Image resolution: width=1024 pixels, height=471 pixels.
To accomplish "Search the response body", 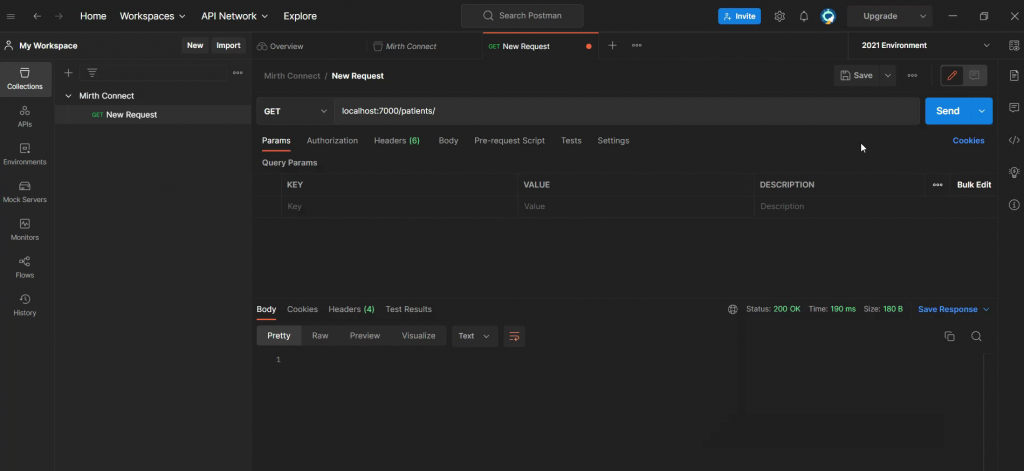I will coord(976,336).
